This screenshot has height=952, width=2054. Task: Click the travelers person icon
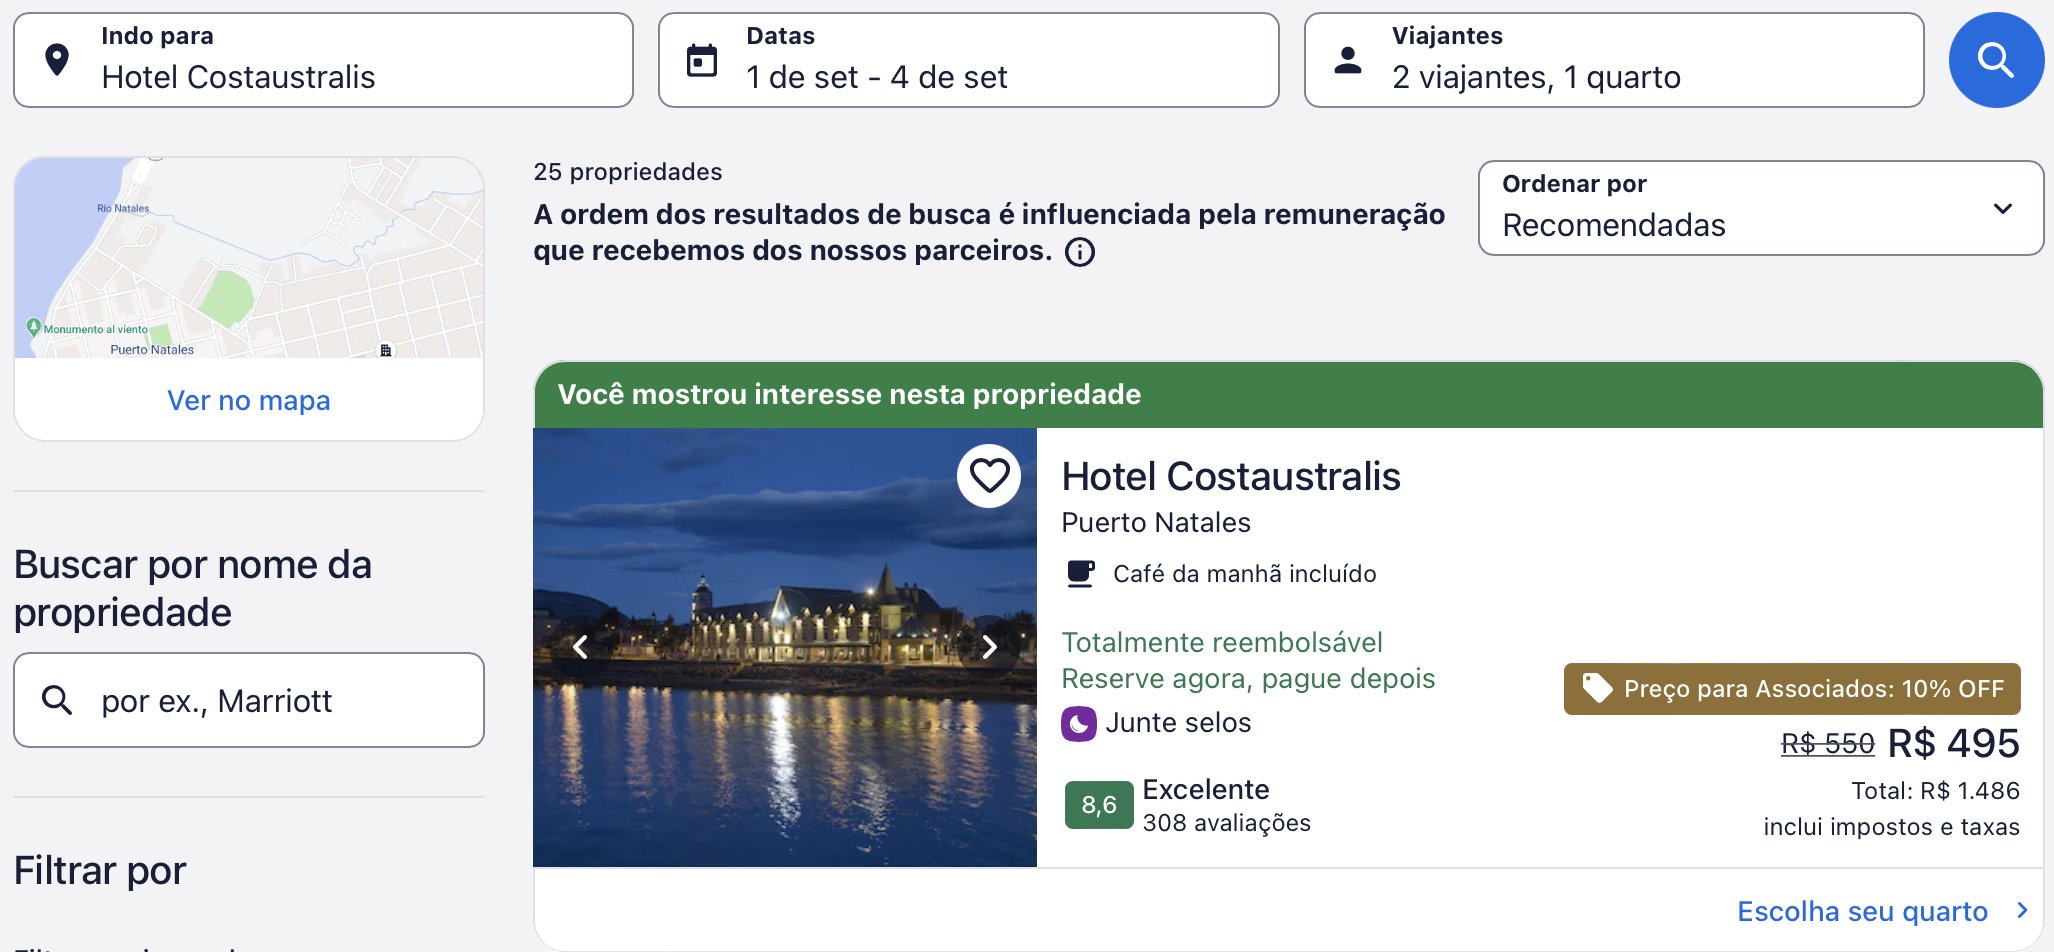pos(1348,61)
